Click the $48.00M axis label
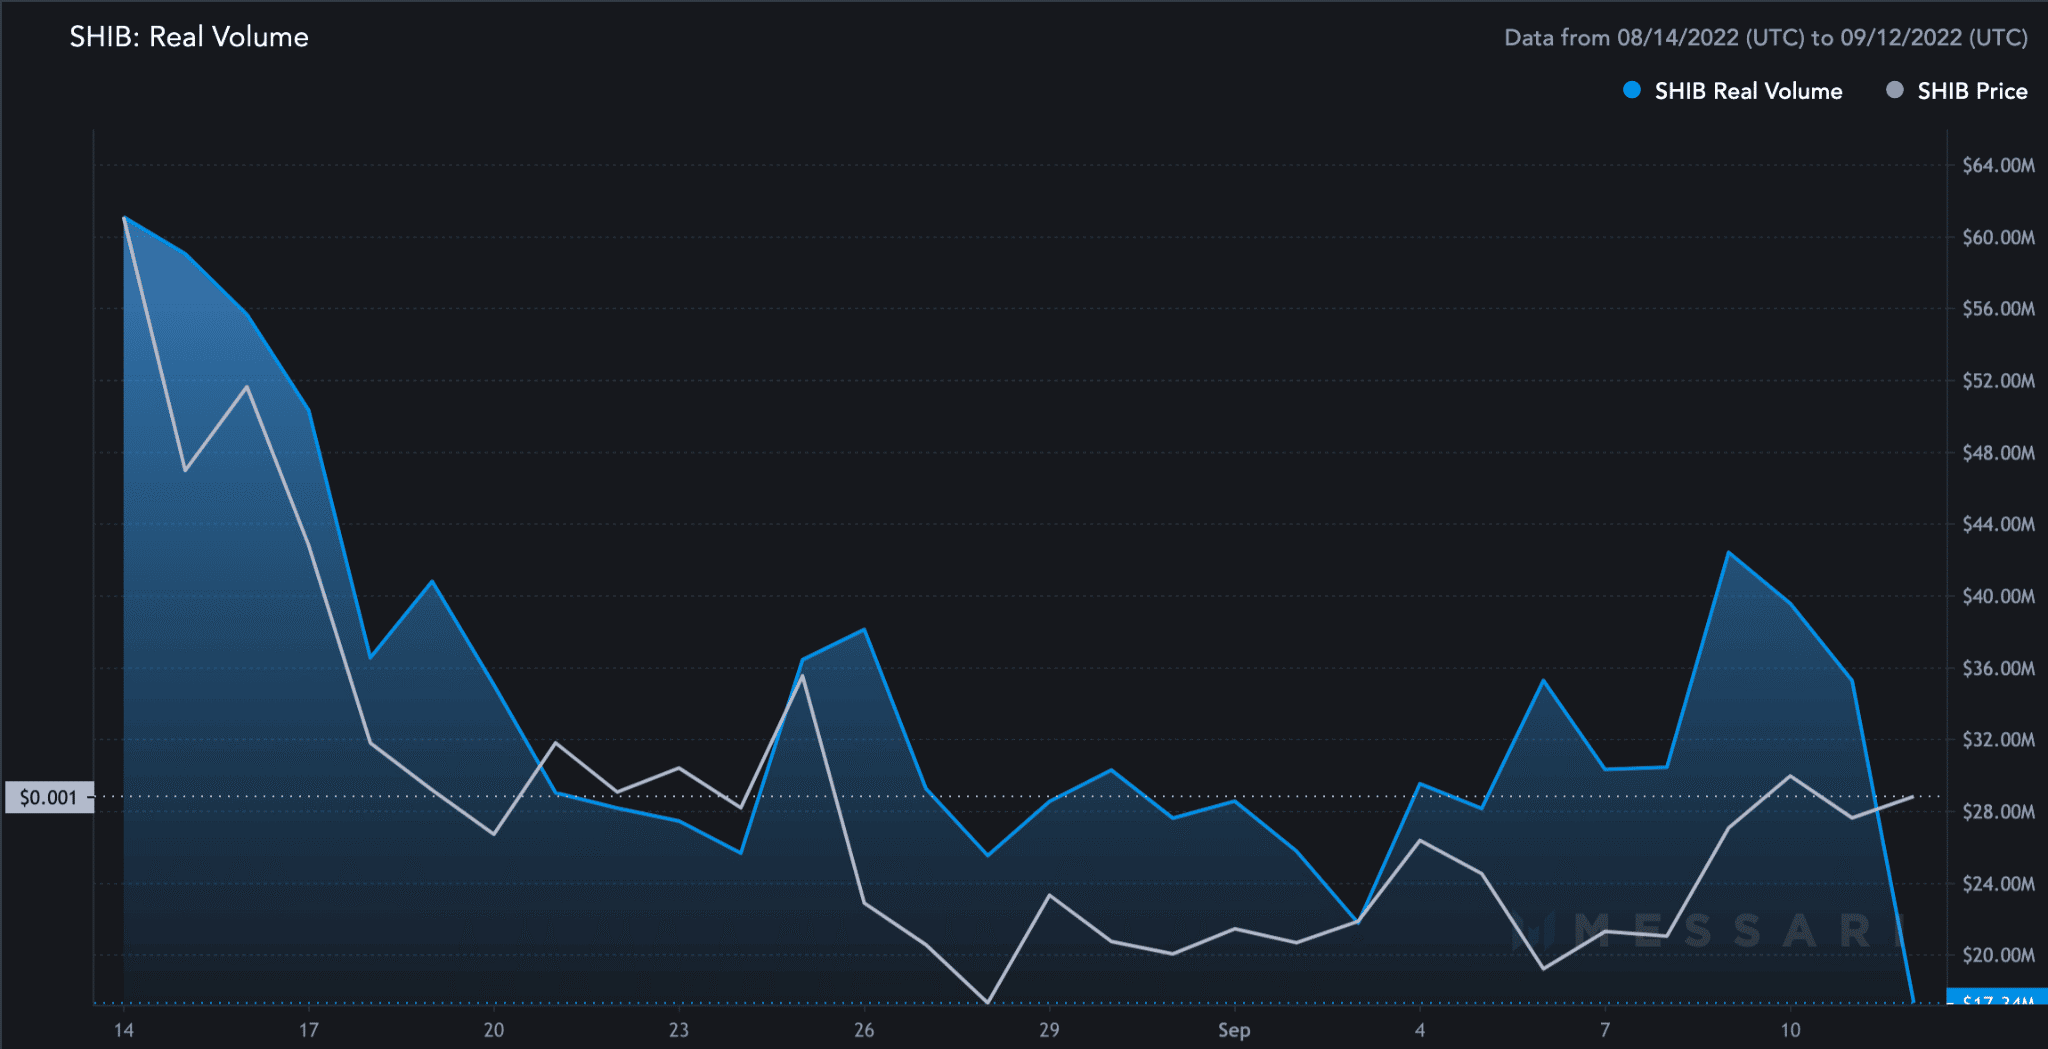 click(x=1998, y=453)
